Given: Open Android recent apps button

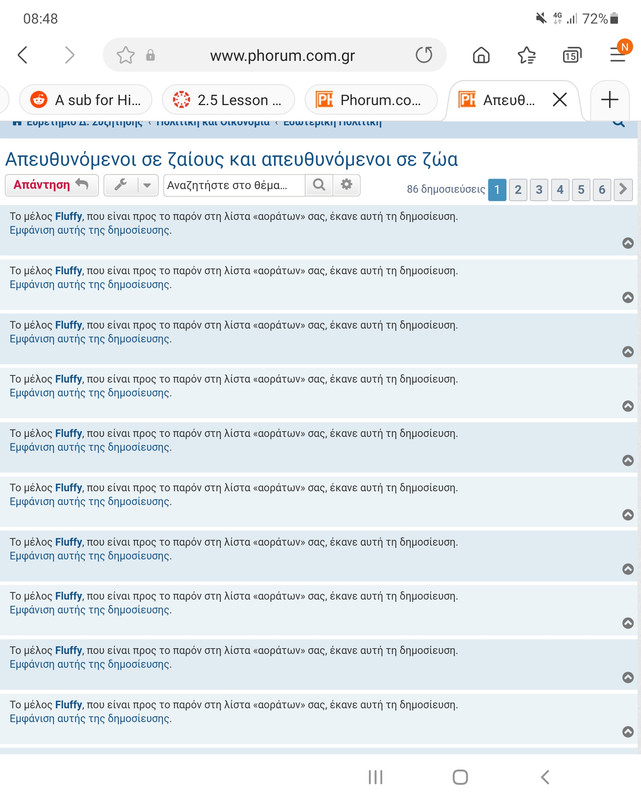Looking at the screenshot, I should [376, 777].
